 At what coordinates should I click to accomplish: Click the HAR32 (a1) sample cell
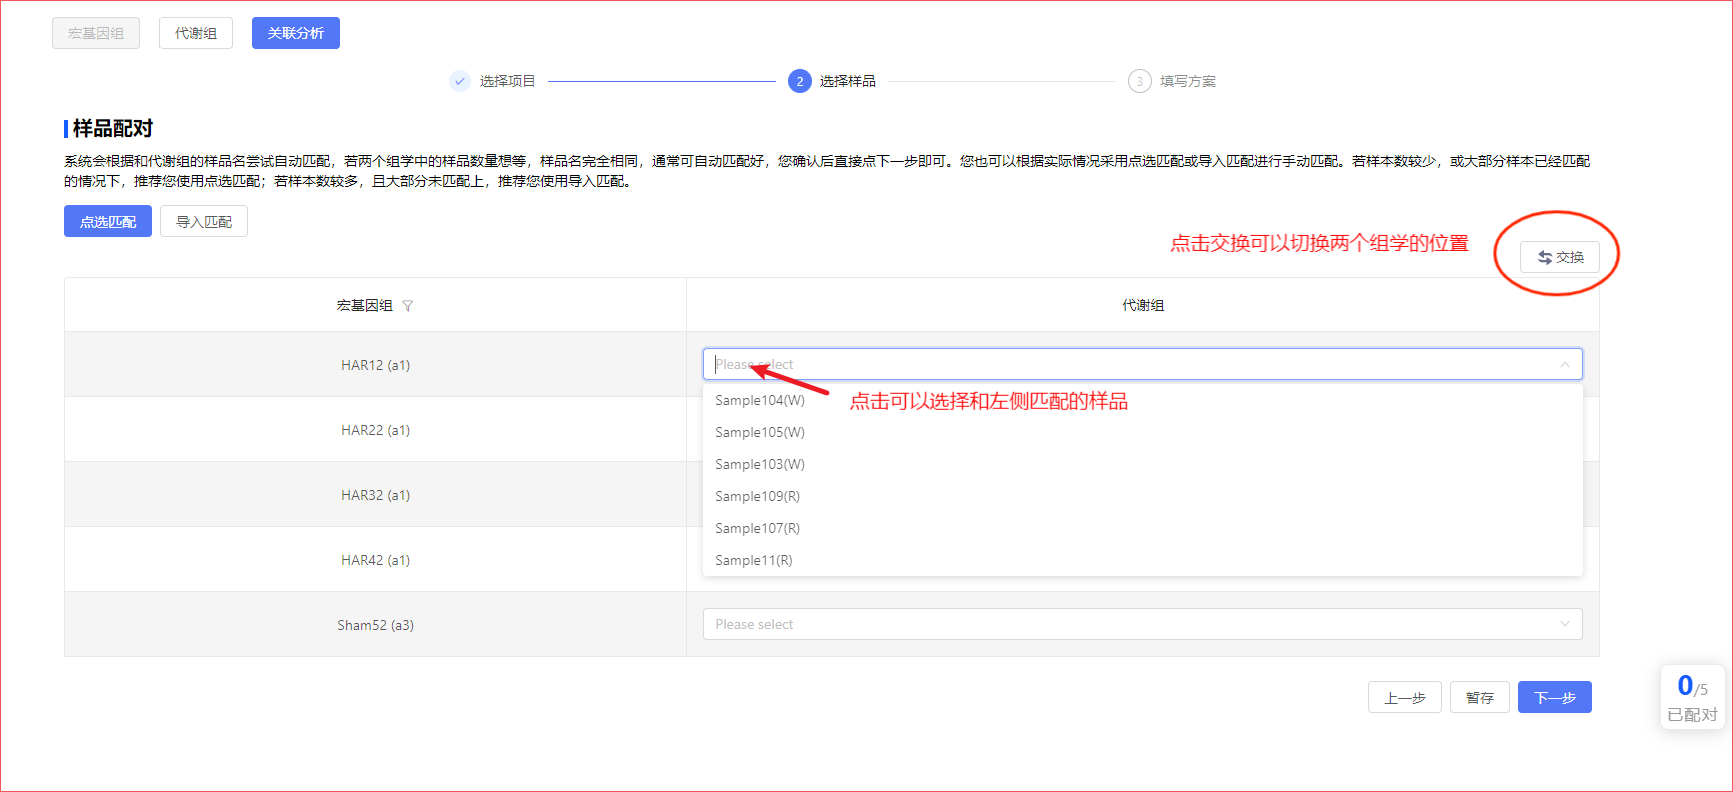pyautogui.click(x=375, y=495)
